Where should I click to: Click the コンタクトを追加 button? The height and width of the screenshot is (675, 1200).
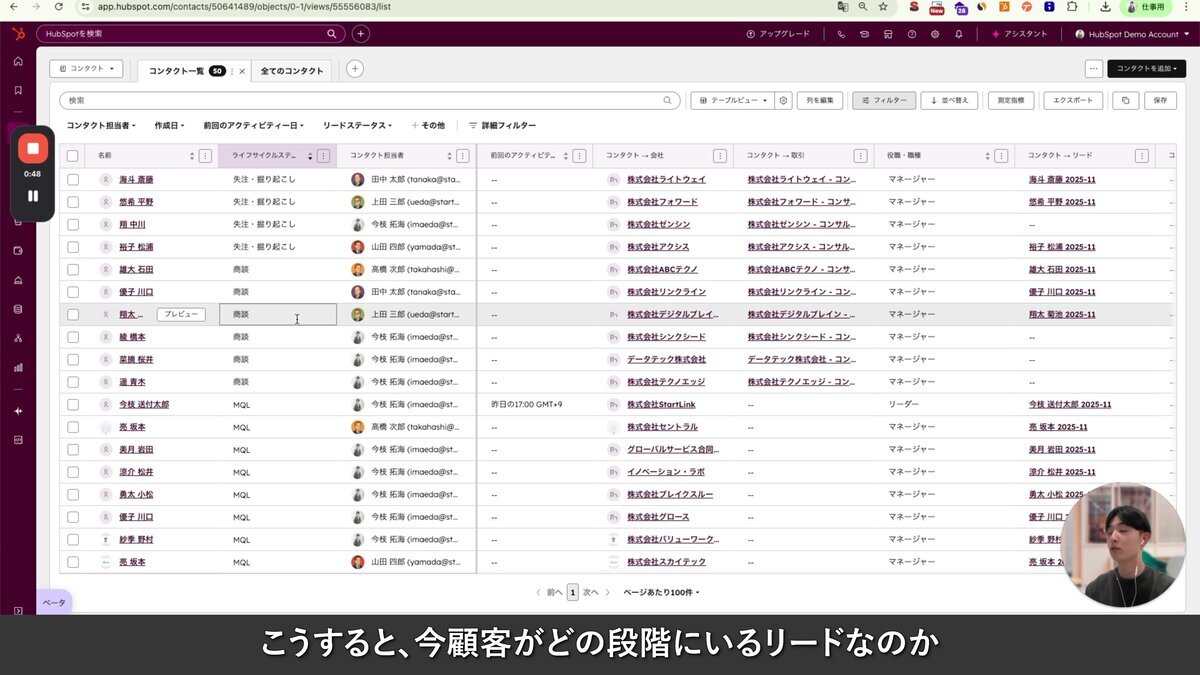click(x=1146, y=68)
